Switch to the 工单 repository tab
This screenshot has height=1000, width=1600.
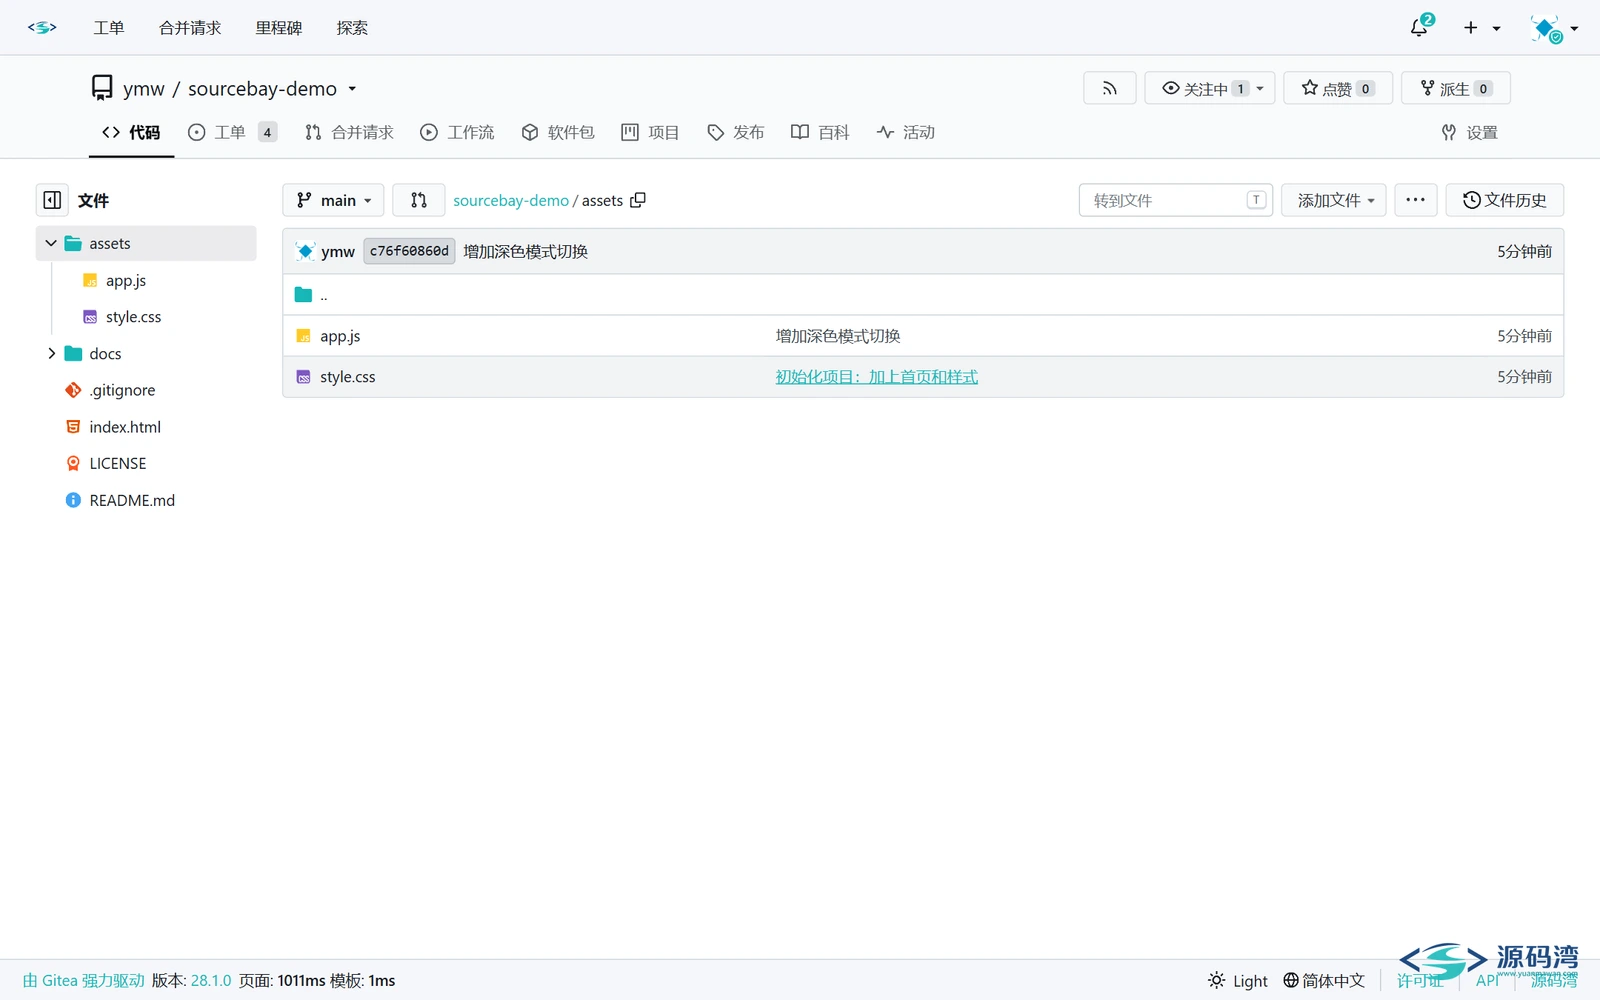(x=232, y=132)
